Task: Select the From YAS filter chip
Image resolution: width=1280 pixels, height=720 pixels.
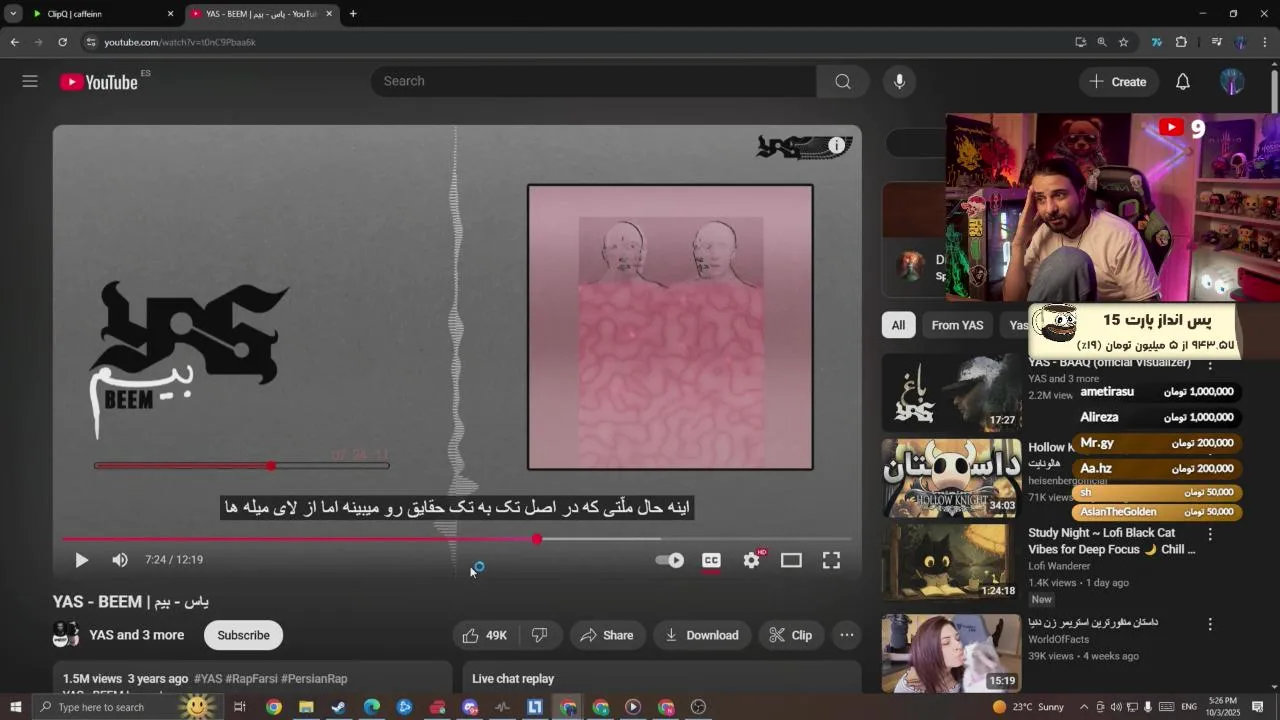Action: (957, 325)
